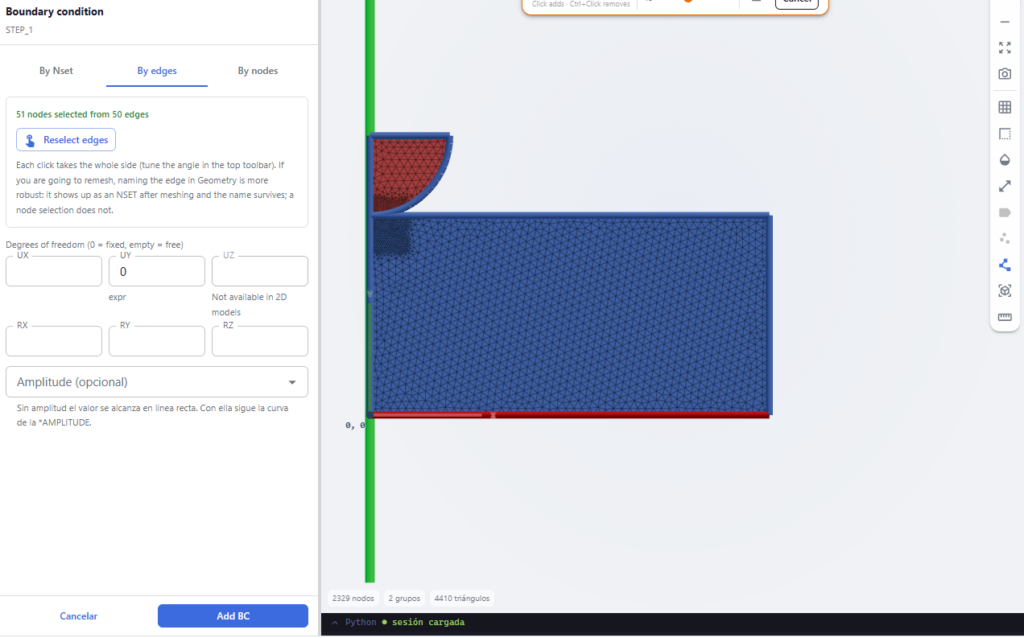The height and width of the screenshot is (638, 1024).
Task: Zoom out using the minus icon
Action: click(1004, 22)
